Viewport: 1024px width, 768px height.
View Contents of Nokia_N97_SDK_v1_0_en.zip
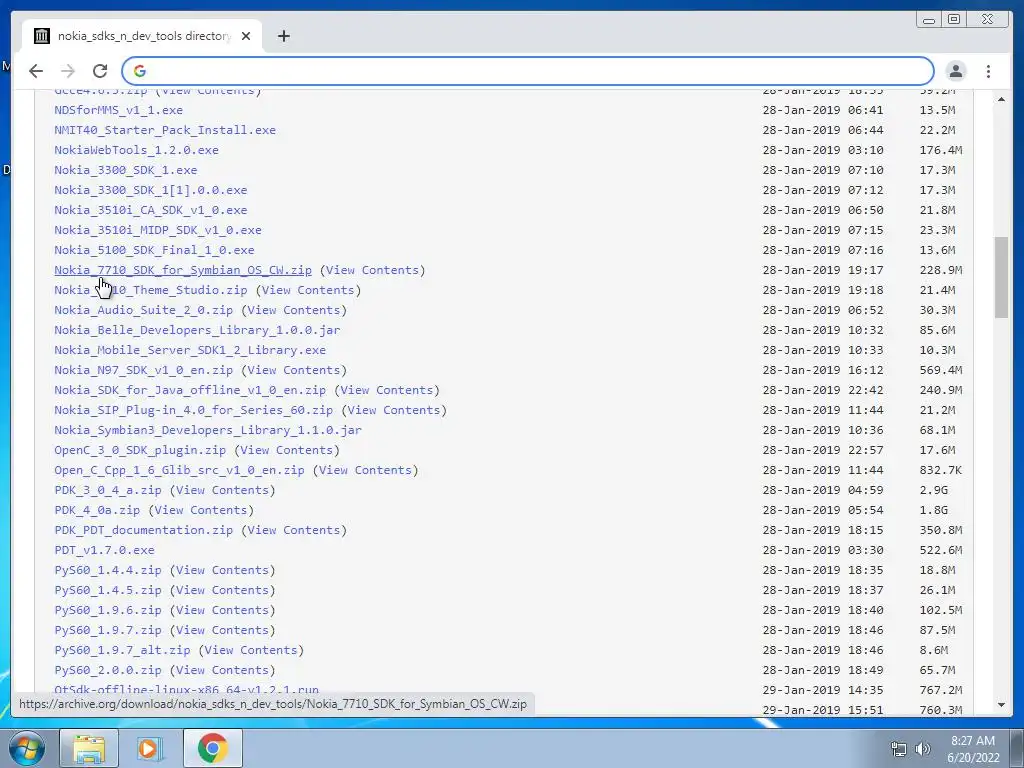coord(294,370)
